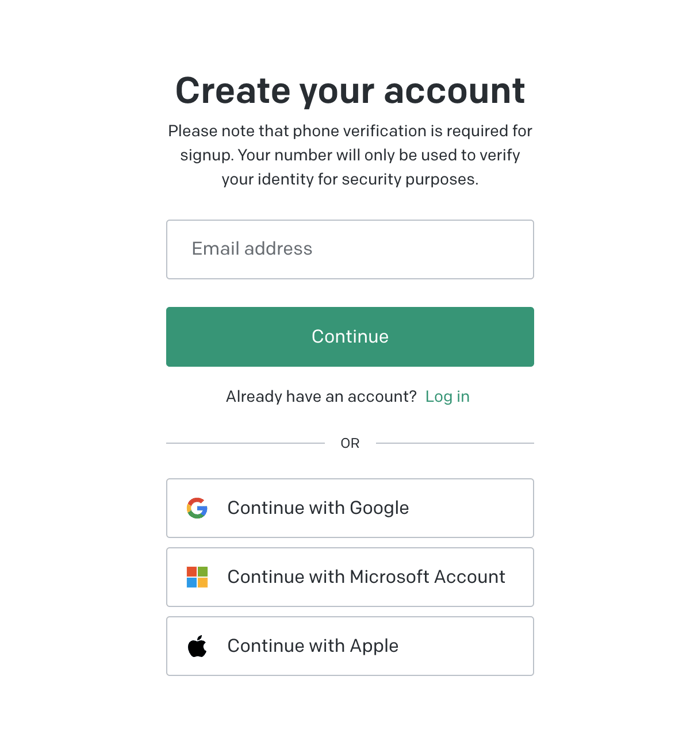This screenshot has height=730, width=698.
Task: Click the "Continue with Google" label text
Action: point(318,508)
